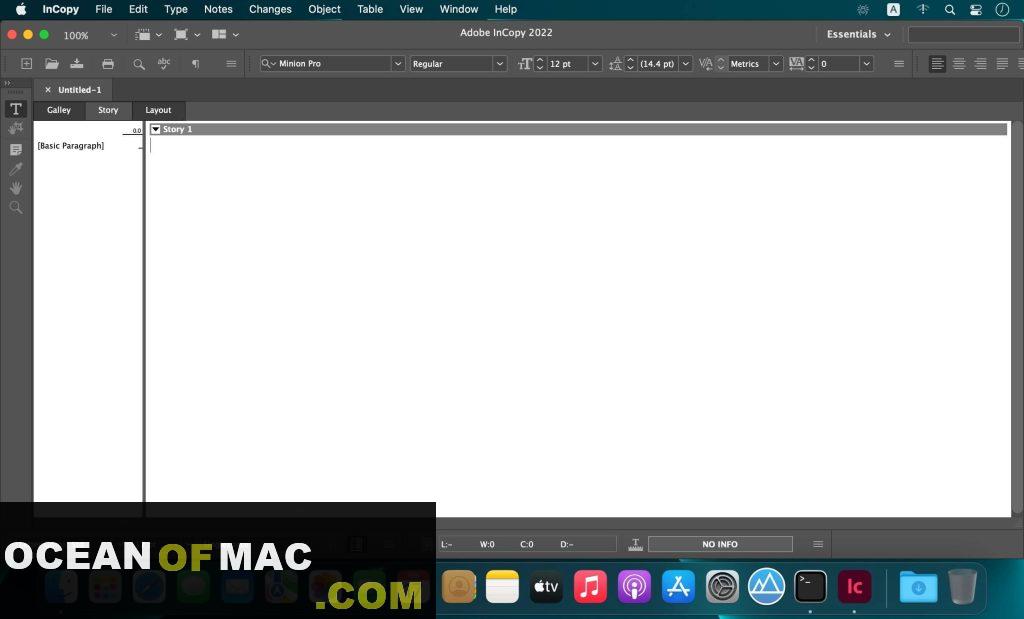Click the Align Right paragraph icon

coord(980,63)
